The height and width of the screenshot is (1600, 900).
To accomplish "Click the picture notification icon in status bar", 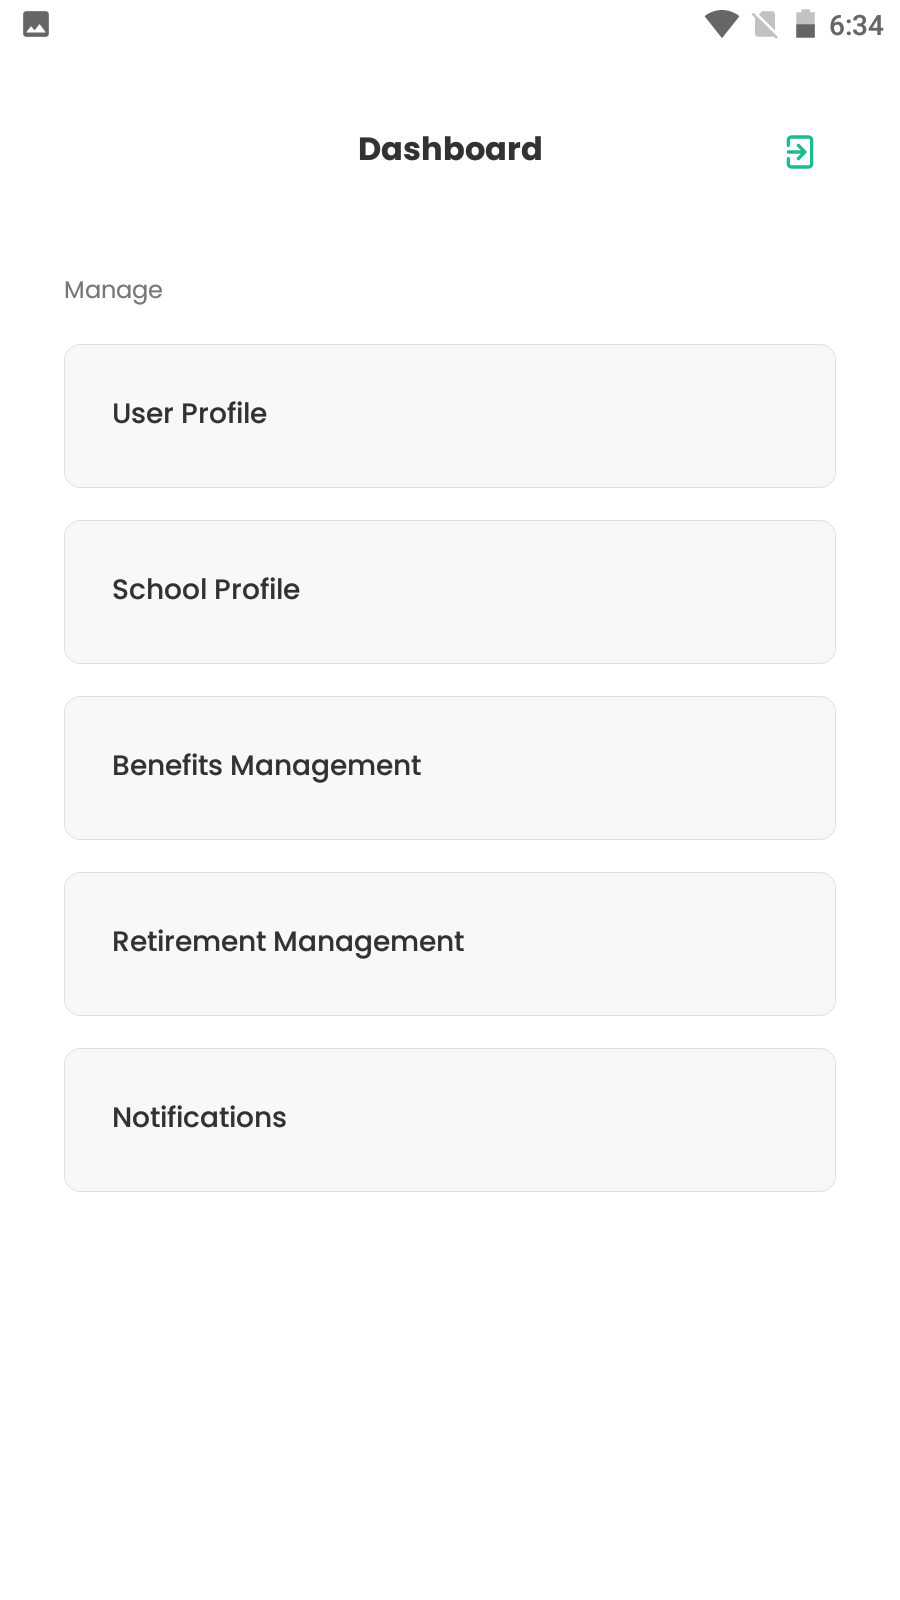I will pyautogui.click(x=36, y=24).
